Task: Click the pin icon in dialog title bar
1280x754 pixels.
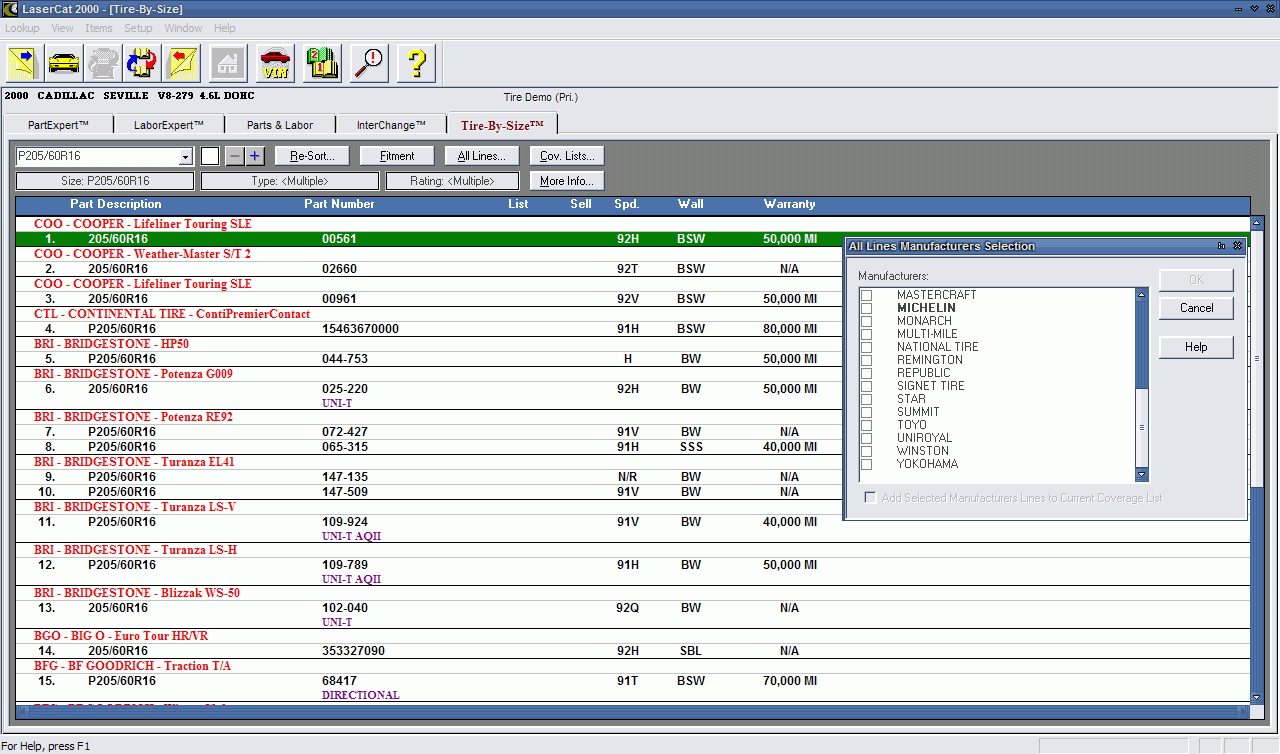Action: [x=1222, y=246]
